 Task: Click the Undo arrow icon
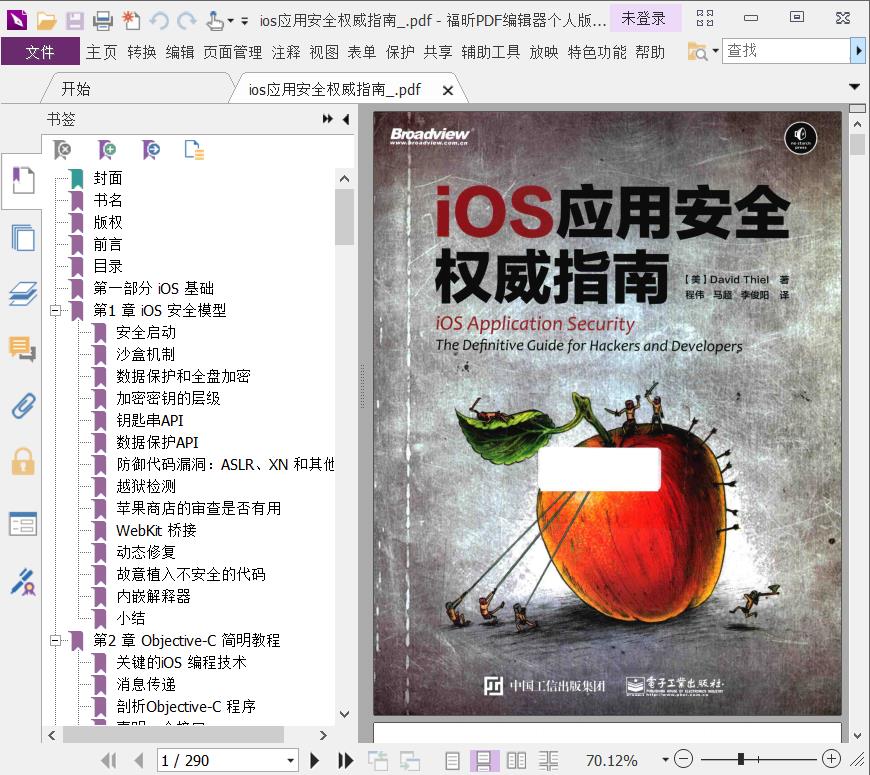coord(159,21)
